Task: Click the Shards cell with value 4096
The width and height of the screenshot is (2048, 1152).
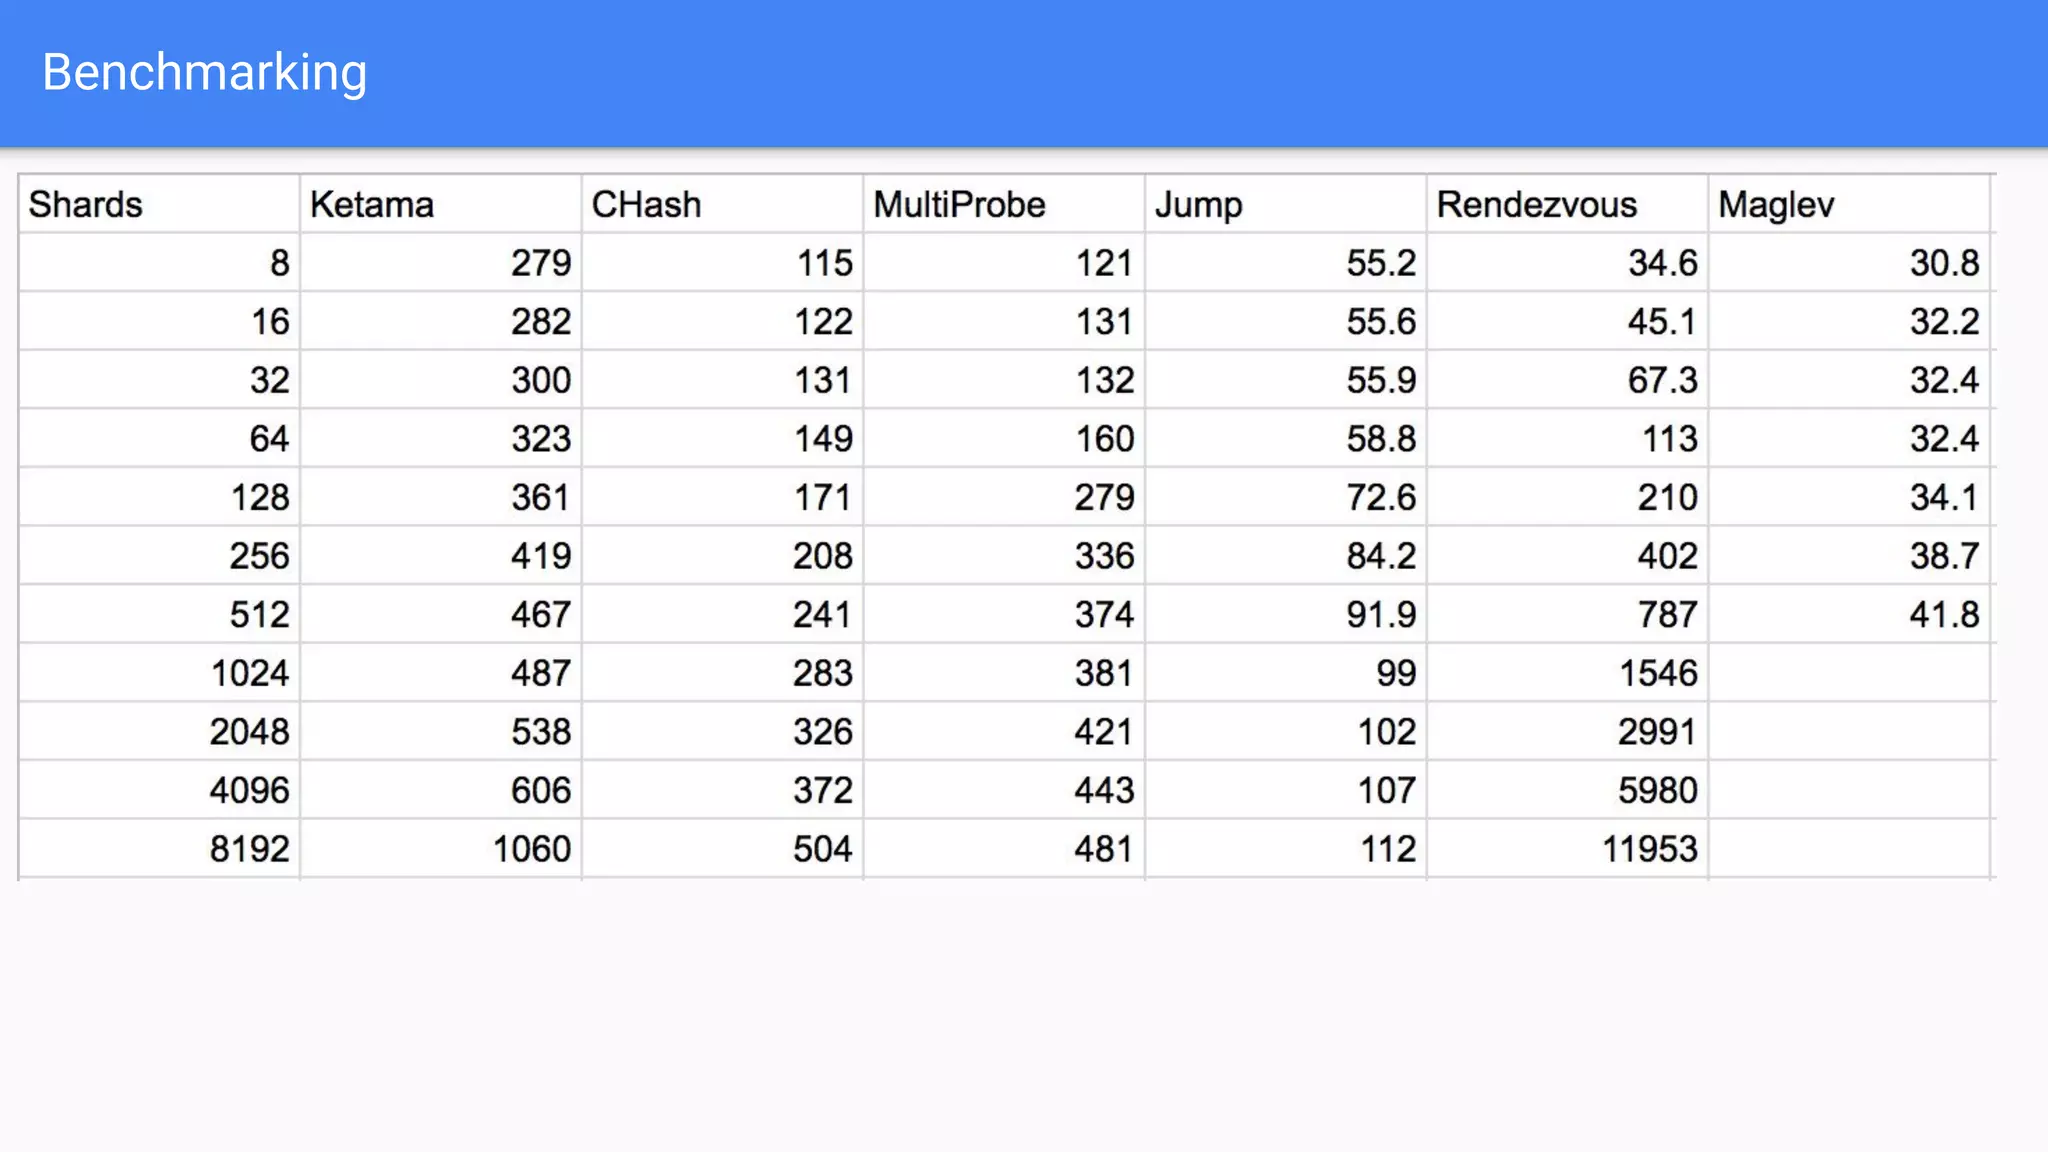Action: (159, 790)
